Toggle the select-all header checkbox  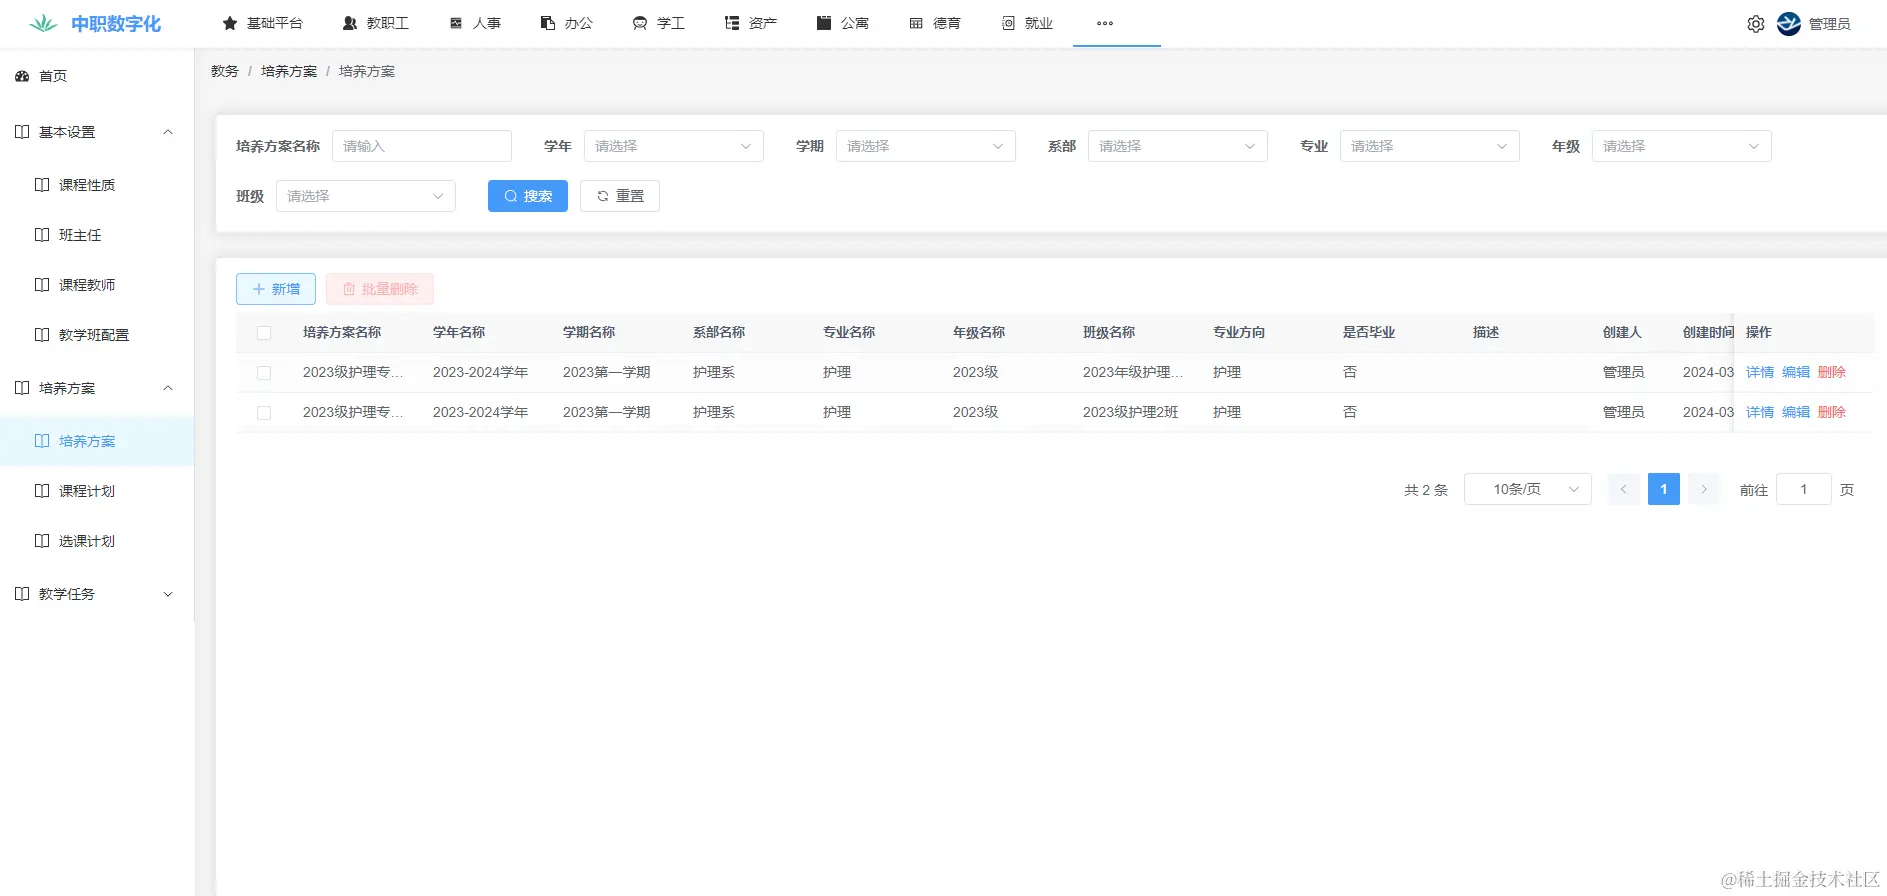(264, 333)
